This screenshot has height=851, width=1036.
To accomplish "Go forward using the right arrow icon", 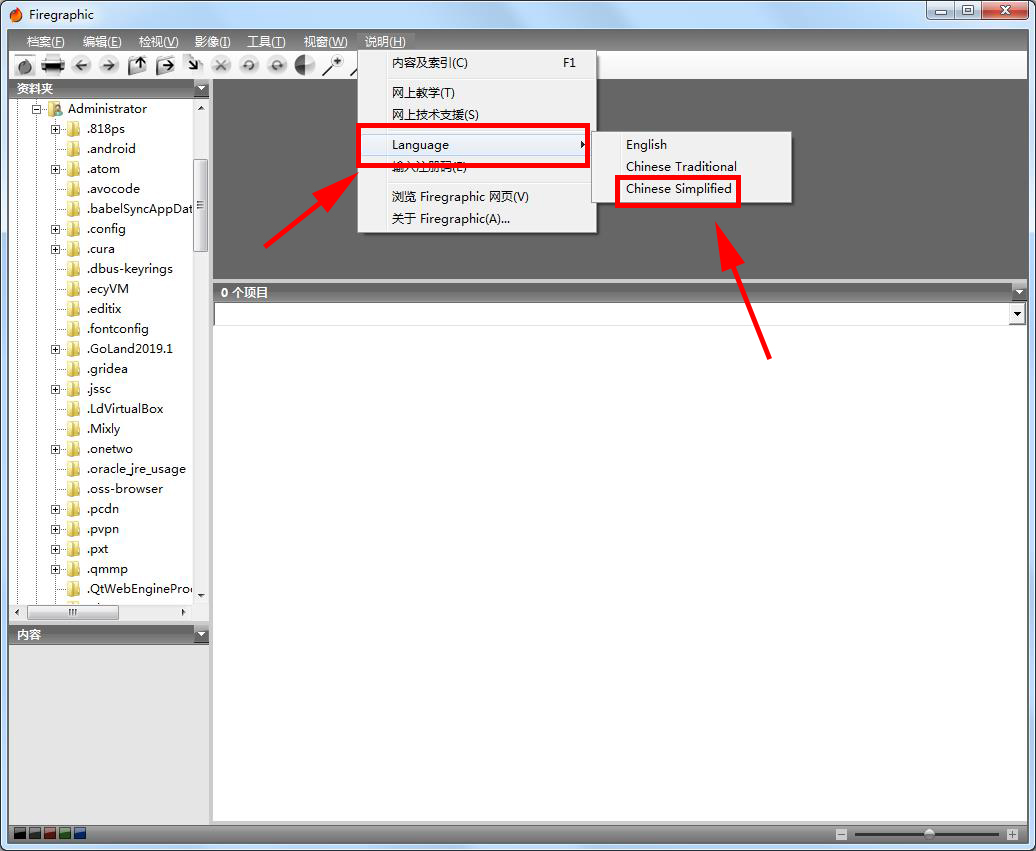I will pos(109,65).
